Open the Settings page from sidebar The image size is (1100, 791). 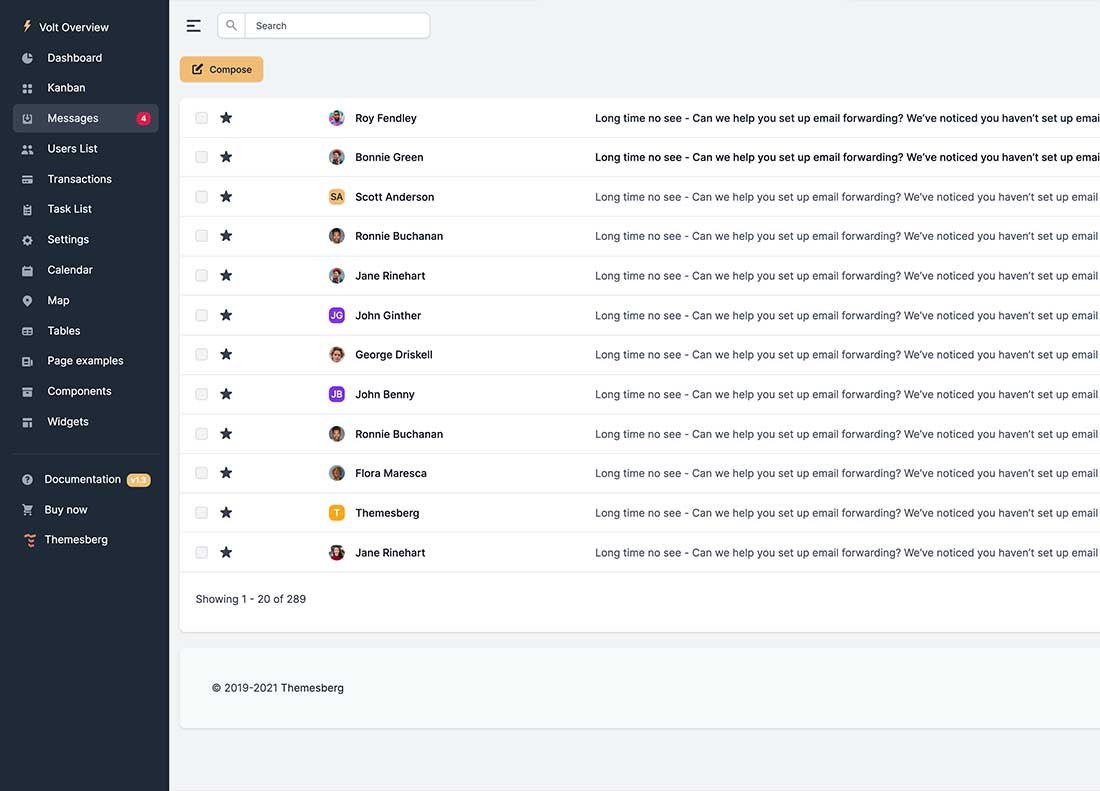[68, 239]
